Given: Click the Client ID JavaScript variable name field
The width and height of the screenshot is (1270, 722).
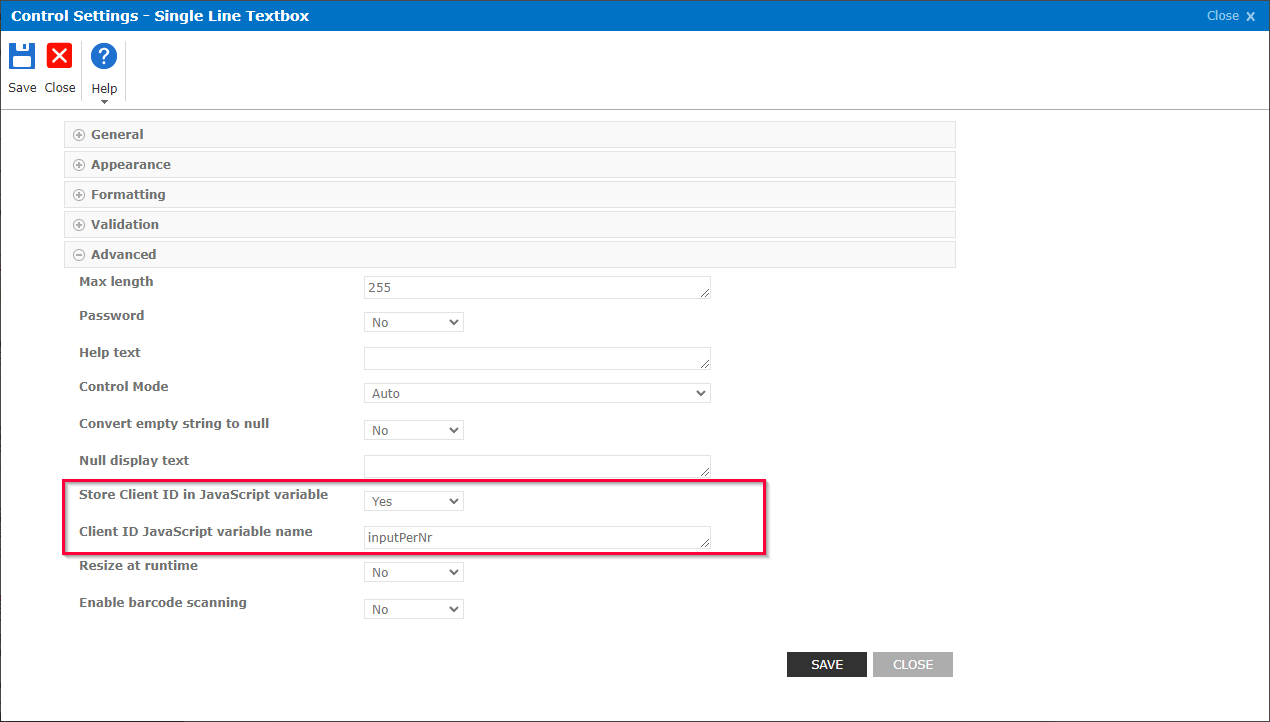Looking at the screenshot, I should tap(537, 537).
